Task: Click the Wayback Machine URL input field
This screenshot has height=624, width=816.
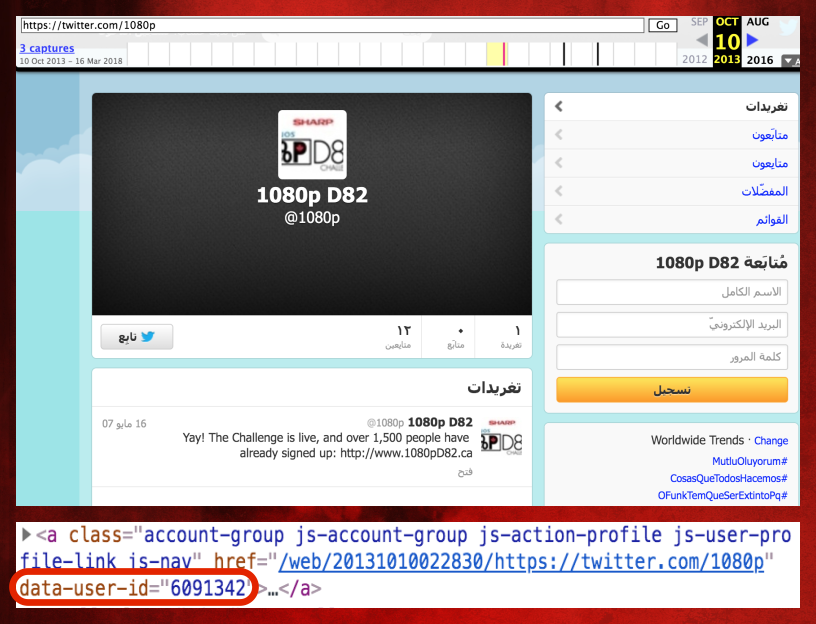Action: click(x=333, y=25)
